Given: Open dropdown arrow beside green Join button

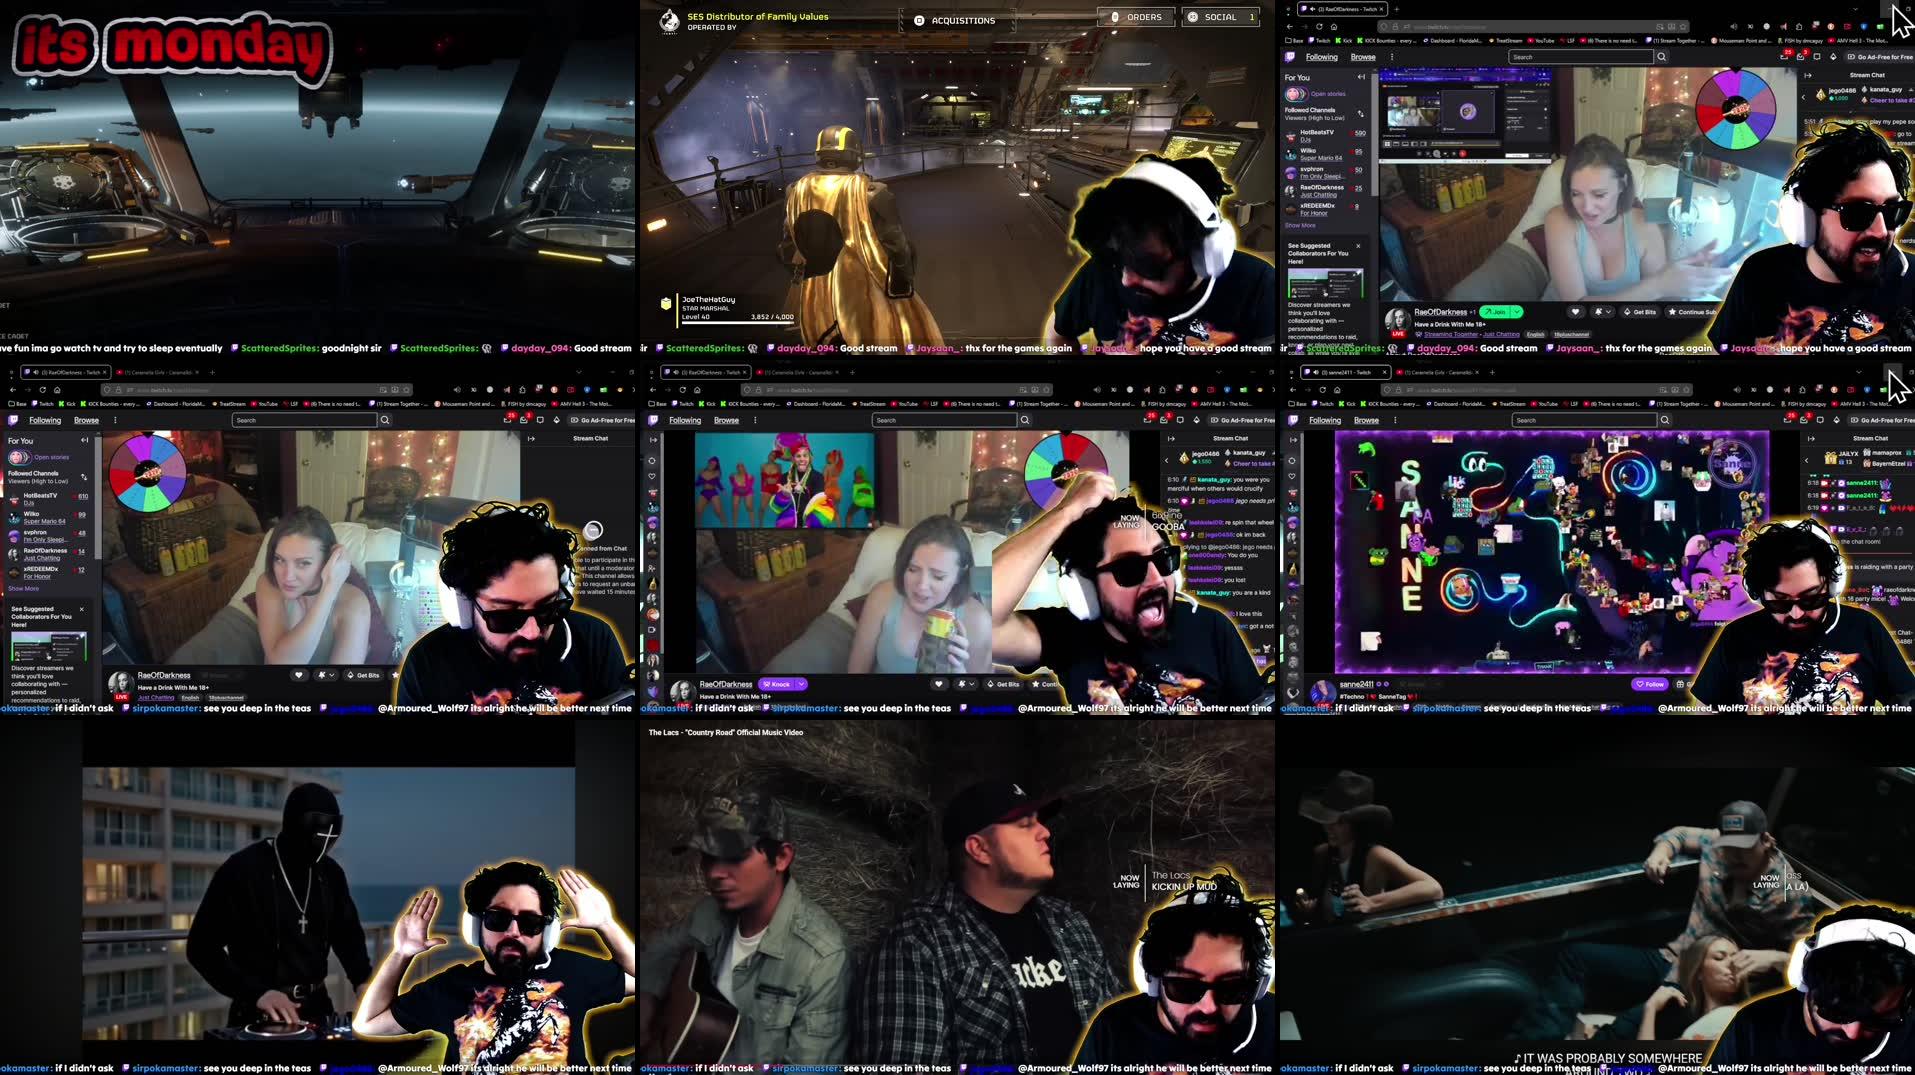Looking at the screenshot, I should 1517,312.
